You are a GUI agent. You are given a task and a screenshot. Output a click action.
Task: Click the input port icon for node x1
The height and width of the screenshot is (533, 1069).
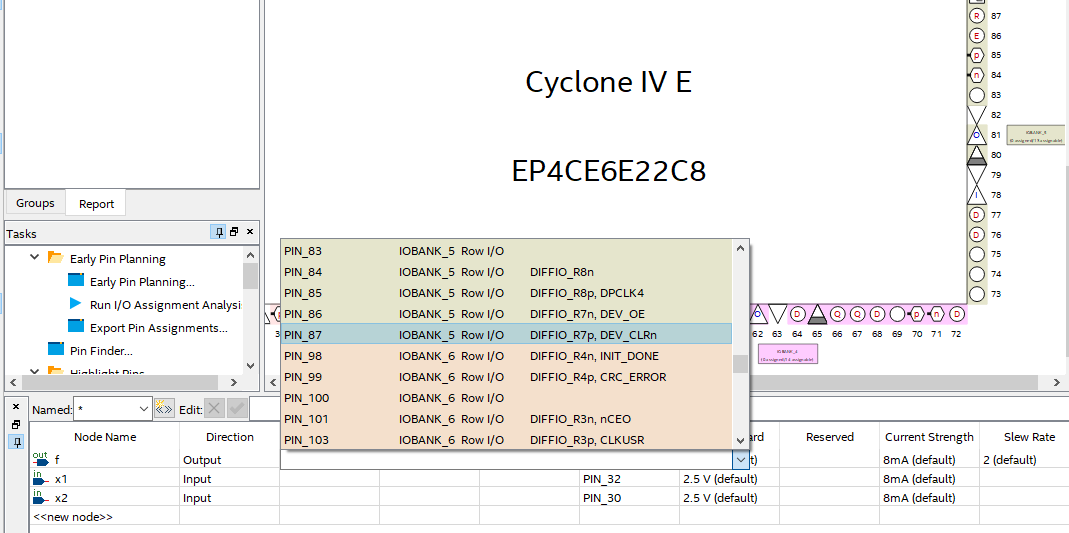tap(40, 478)
